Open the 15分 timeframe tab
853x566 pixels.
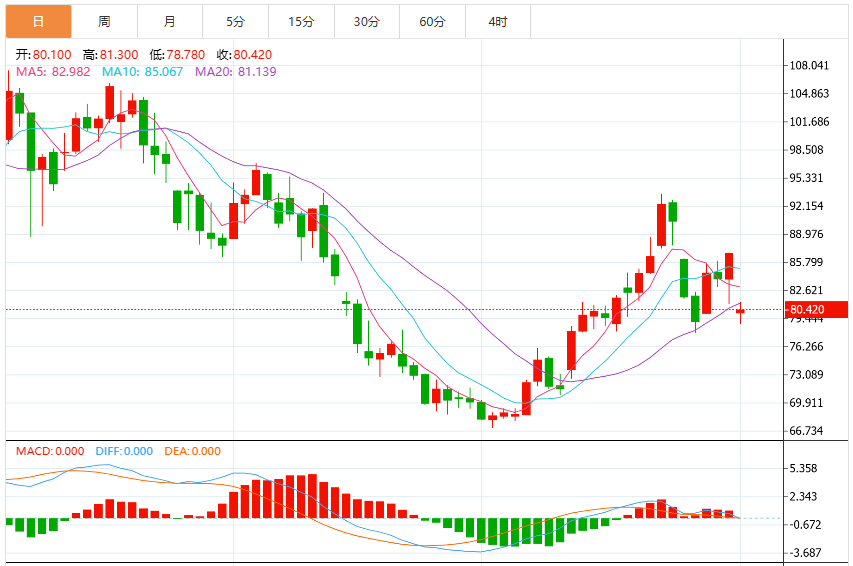301,22
